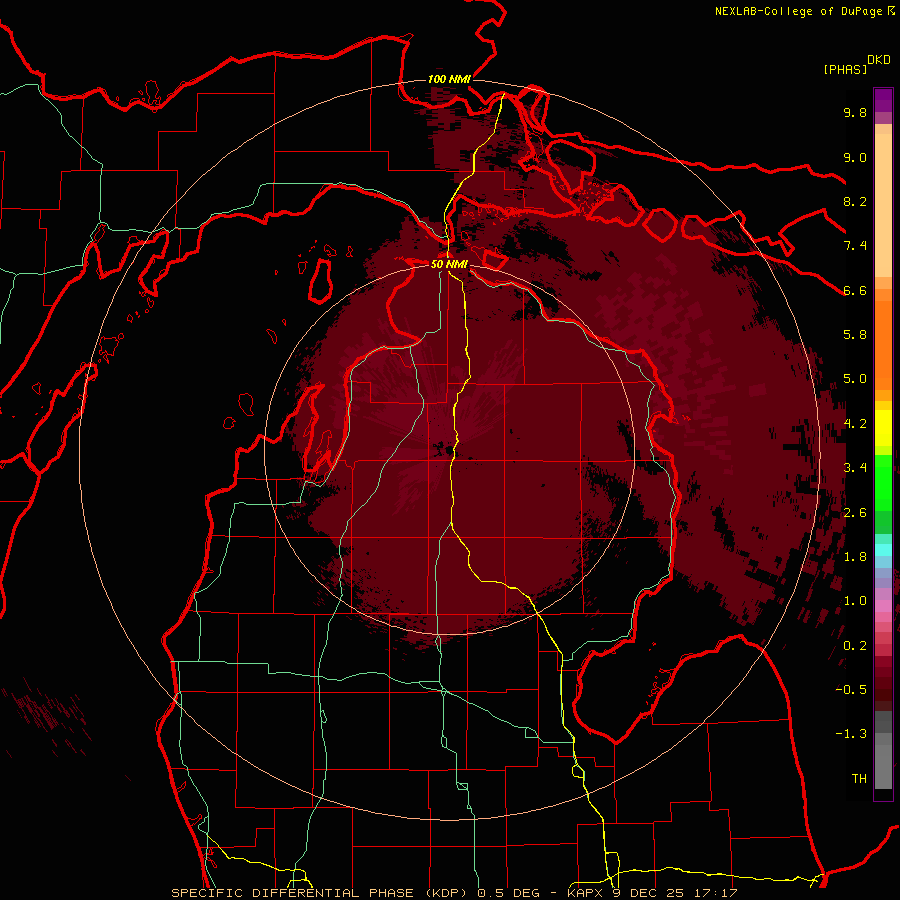Pick the bright green segment of the color bar
900x900 pixels.
tap(883, 482)
